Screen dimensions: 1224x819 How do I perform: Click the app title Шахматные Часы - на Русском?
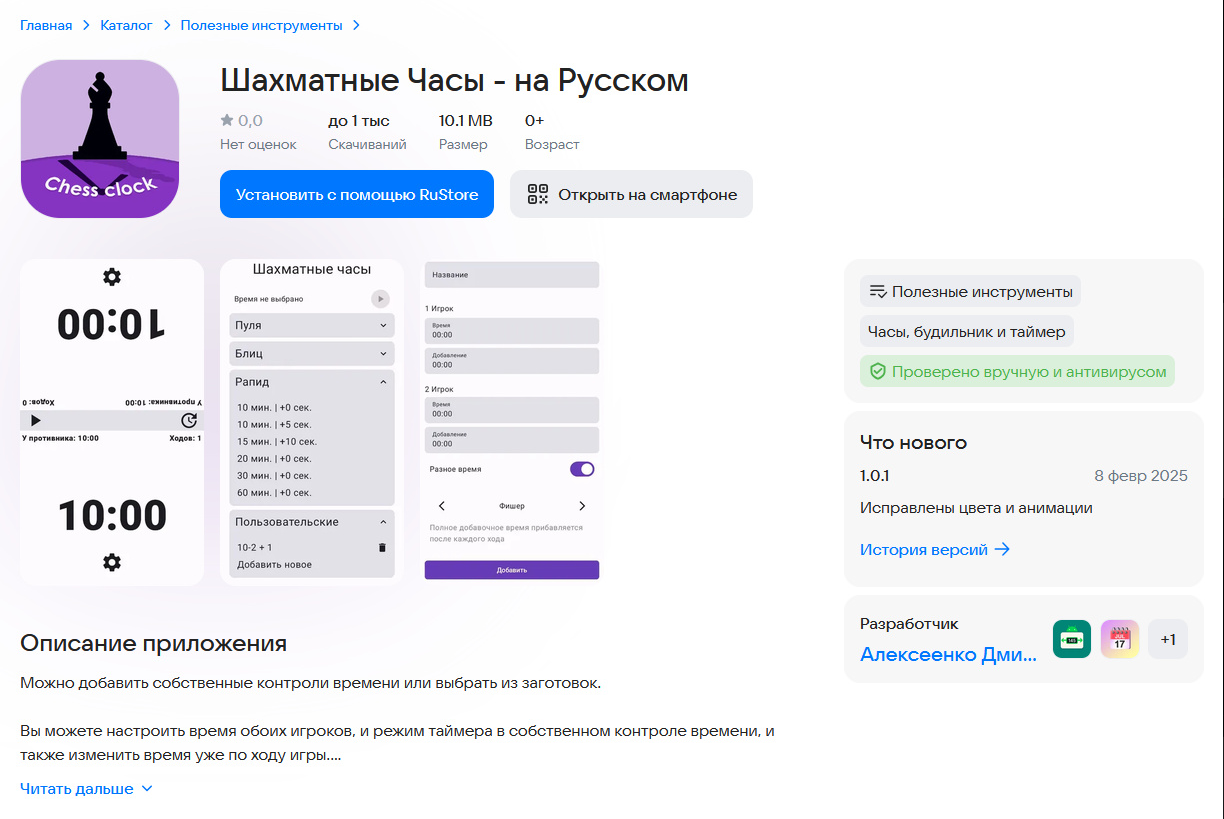(x=454, y=80)
